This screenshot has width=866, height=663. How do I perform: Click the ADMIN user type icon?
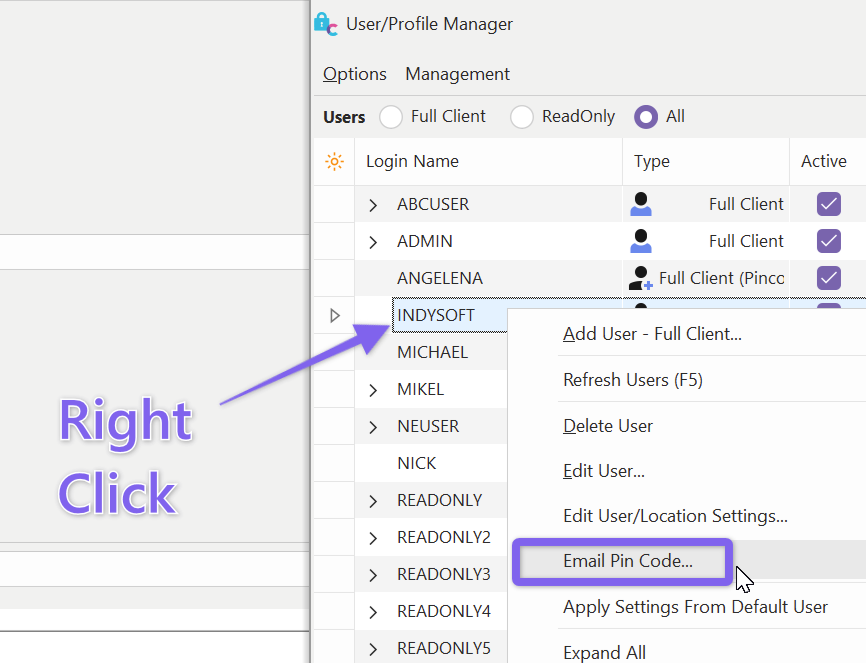(x=641, y=241)
